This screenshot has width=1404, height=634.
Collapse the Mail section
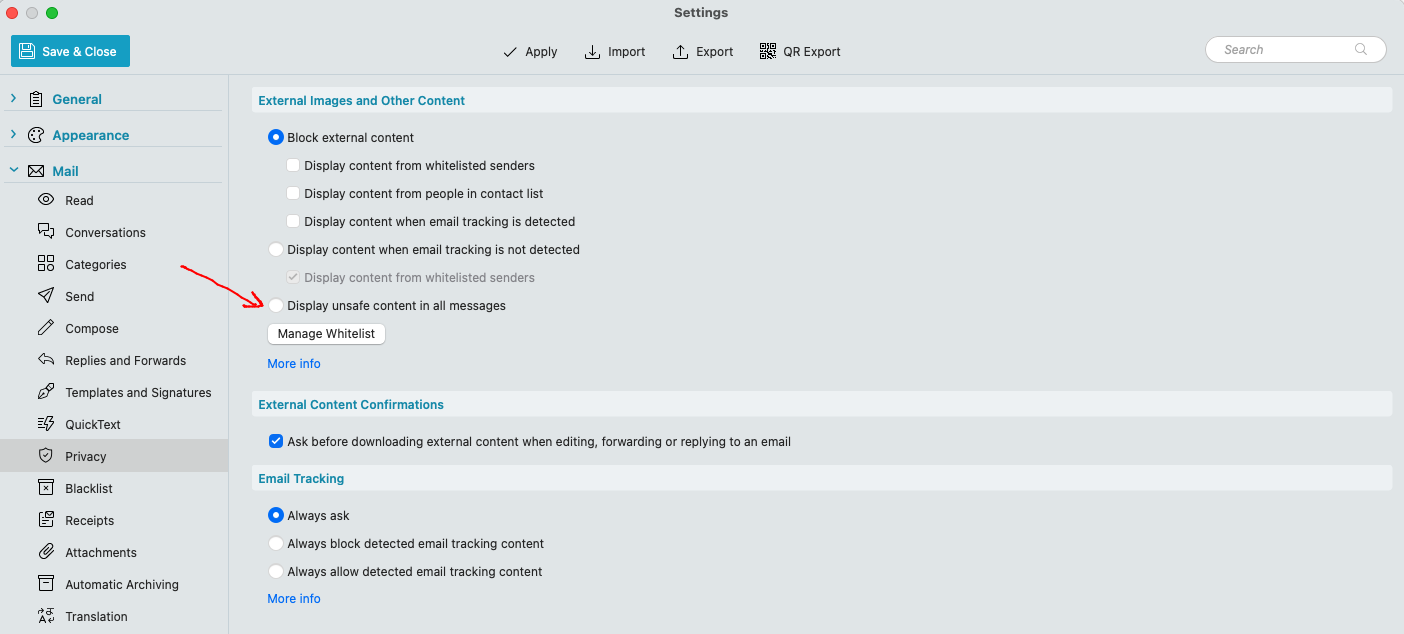coord(13,171)
